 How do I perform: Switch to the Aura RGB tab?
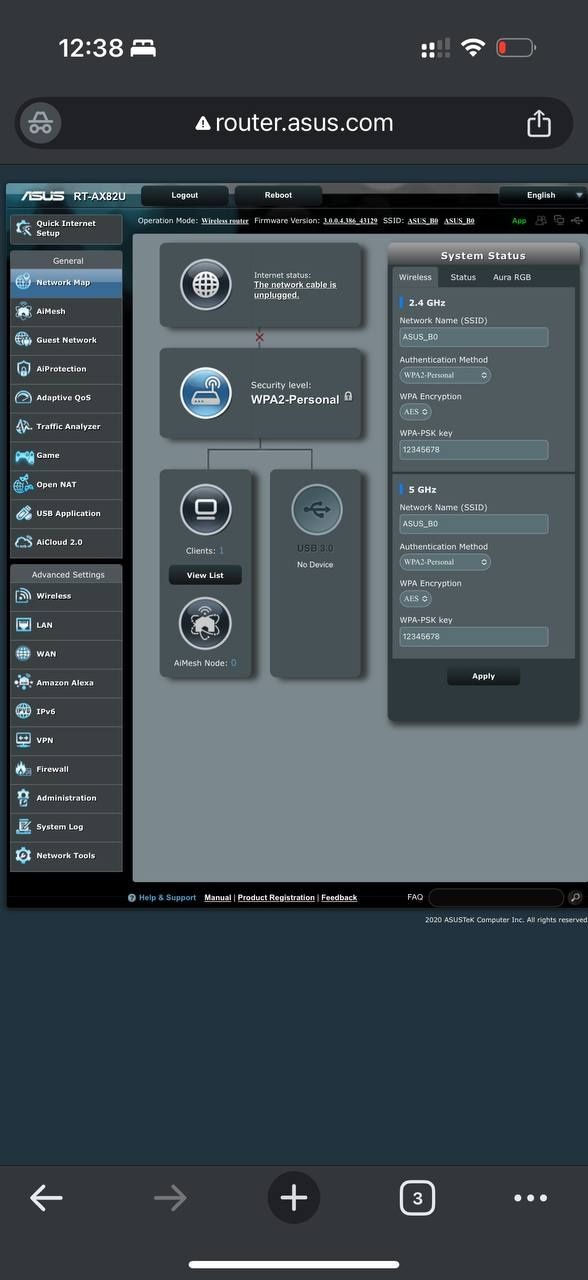512,277
